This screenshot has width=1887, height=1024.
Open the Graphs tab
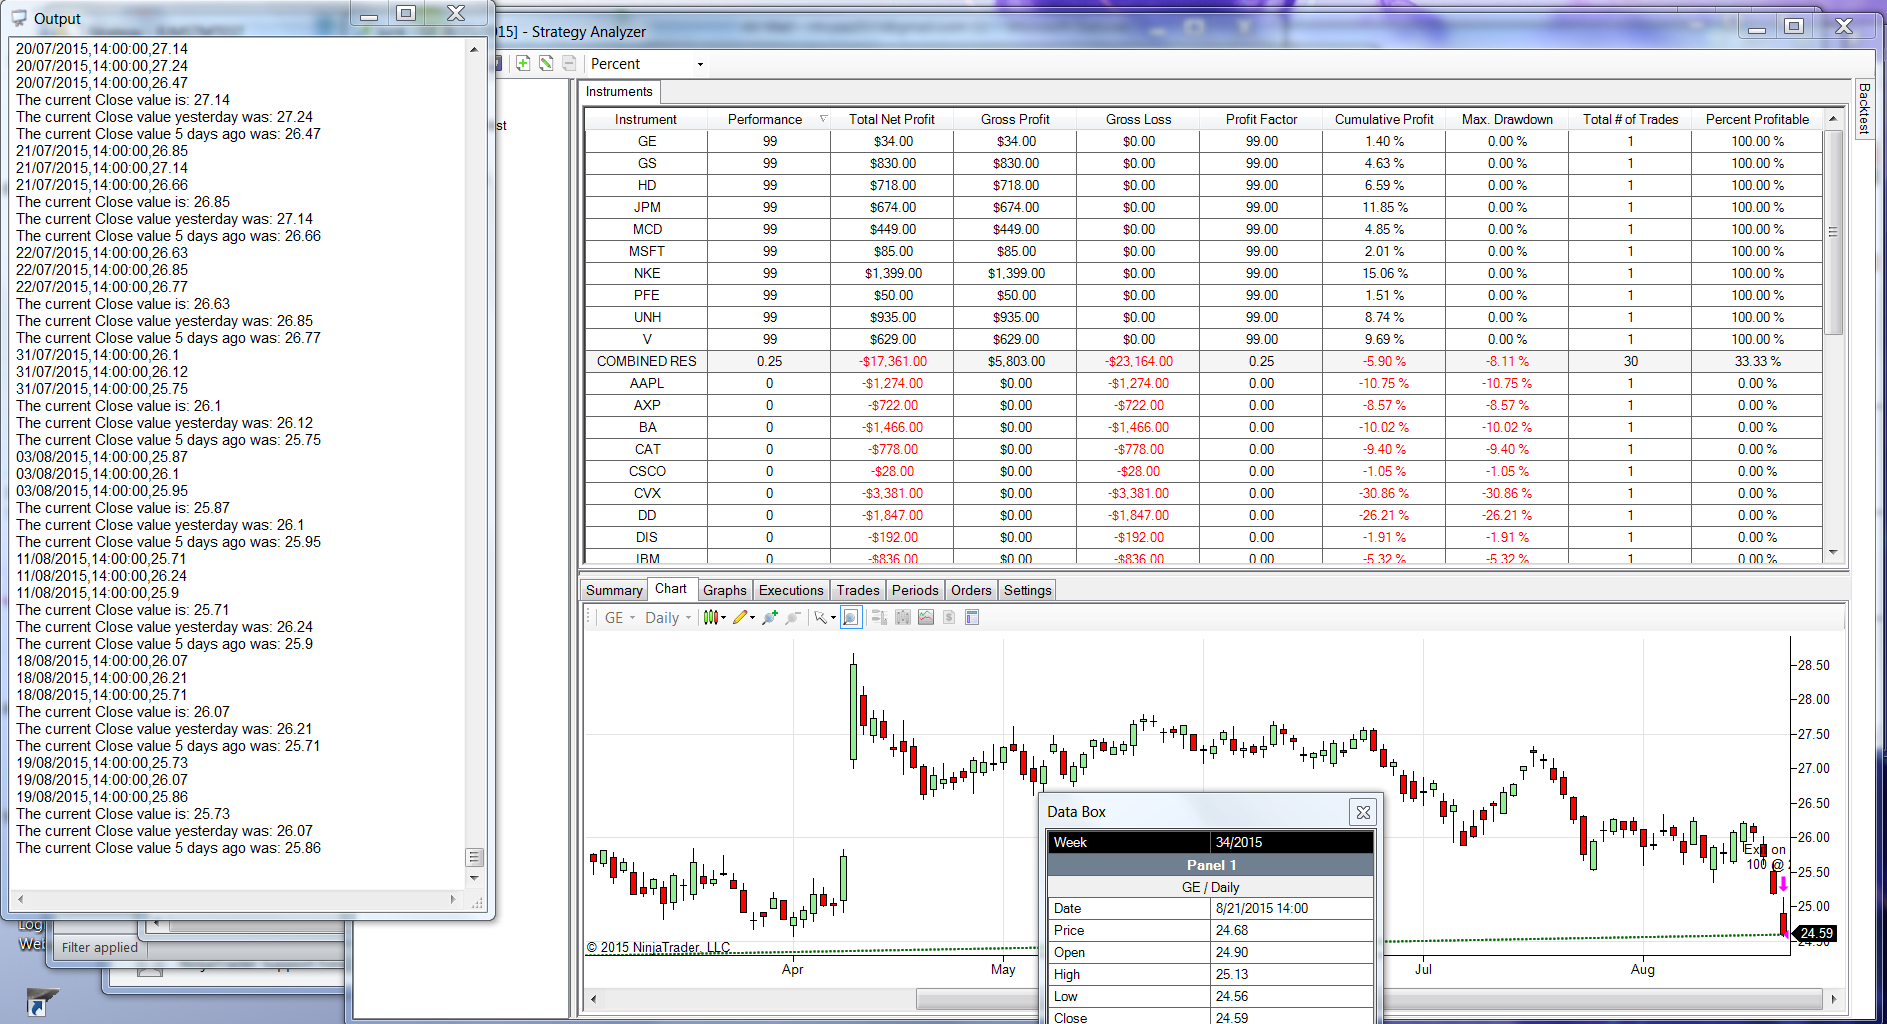point(725,590)
